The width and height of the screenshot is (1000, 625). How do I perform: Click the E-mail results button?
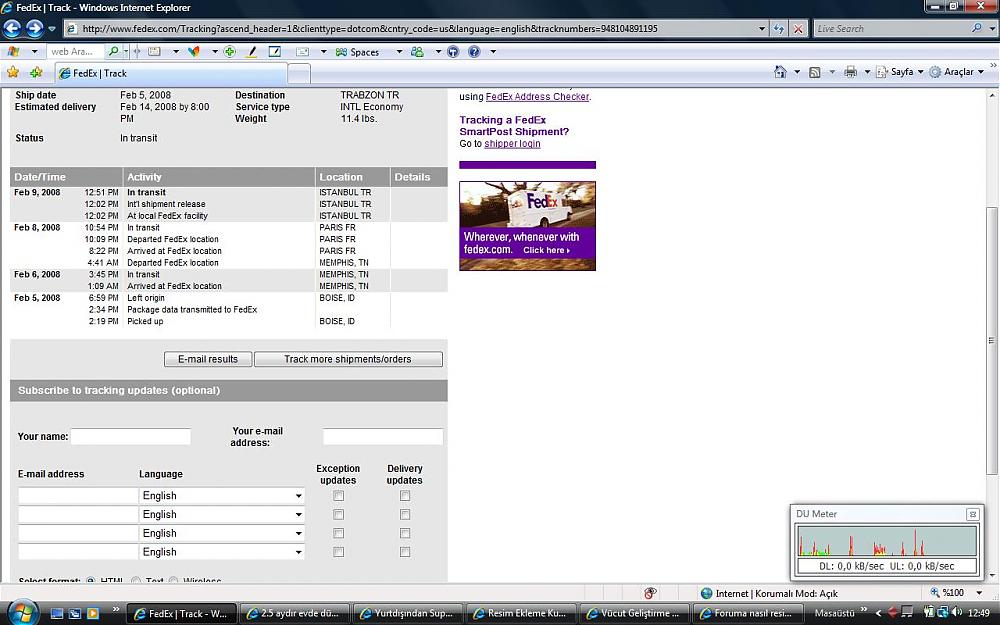pos(208,359)
